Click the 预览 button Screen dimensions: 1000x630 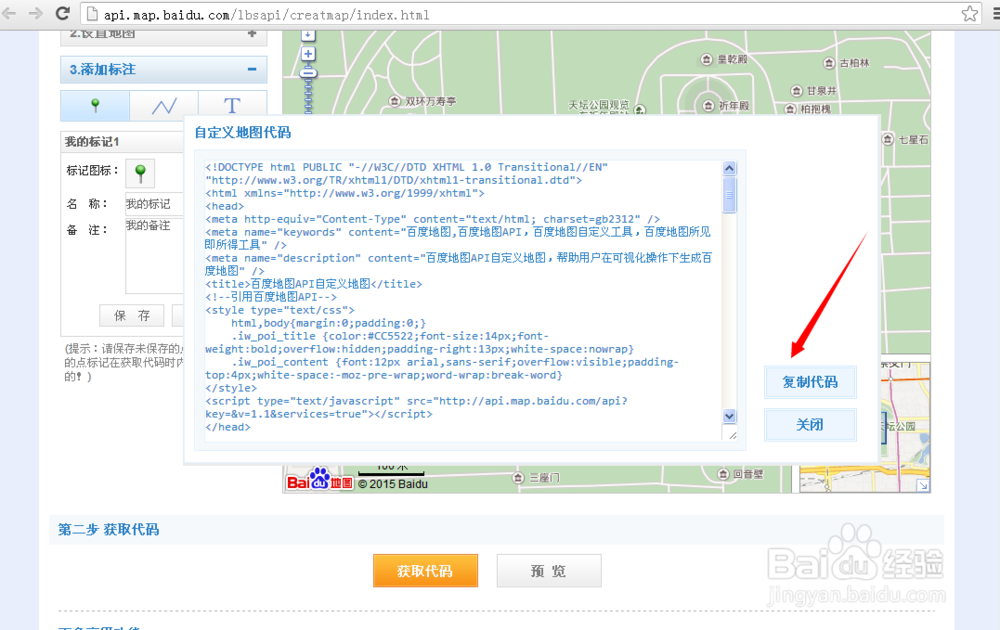point(549,571)
